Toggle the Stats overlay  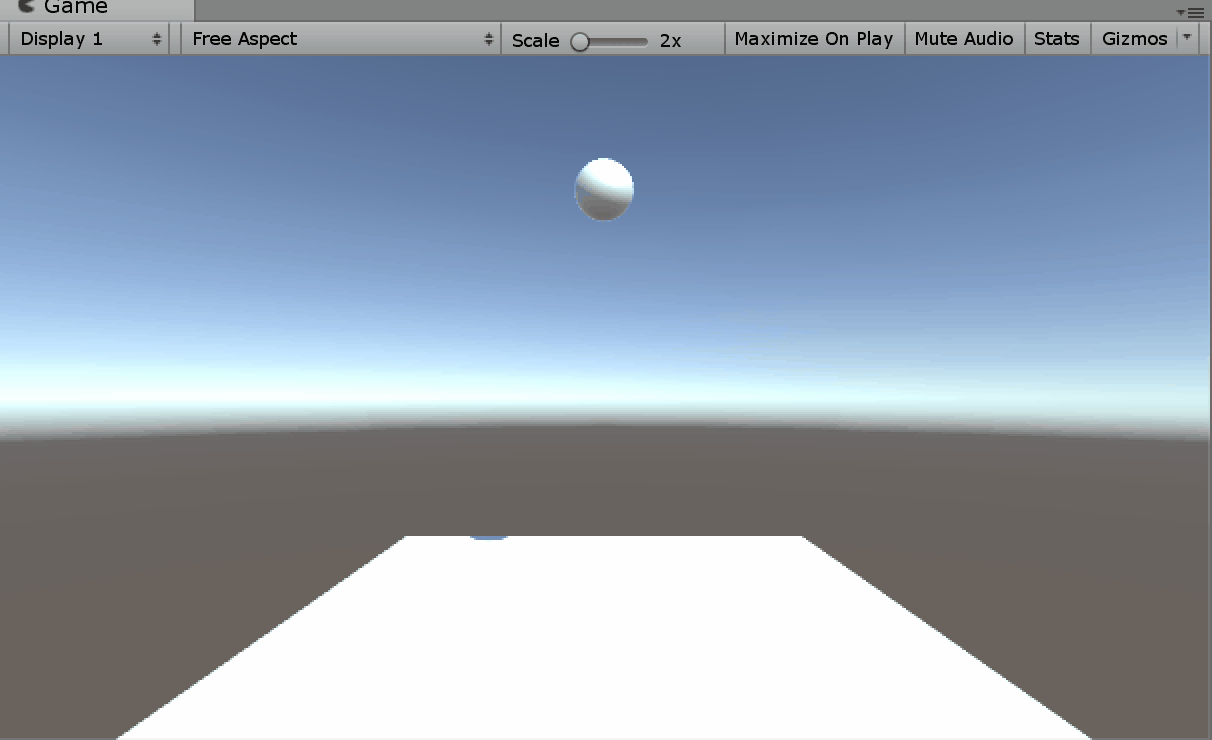(x=1056, y=39)
